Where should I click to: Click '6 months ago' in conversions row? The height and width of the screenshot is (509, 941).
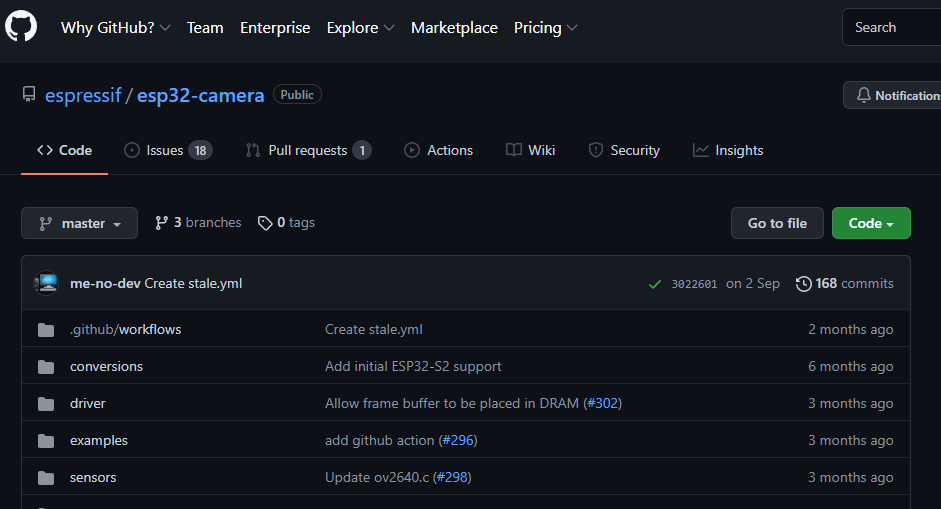click(x=850, y=367)
